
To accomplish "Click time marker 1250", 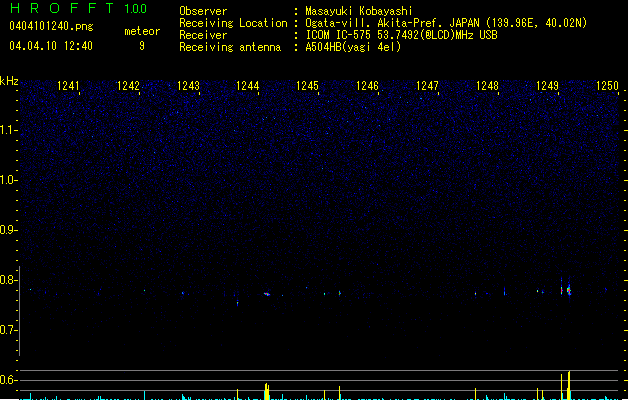I will 607,86.
